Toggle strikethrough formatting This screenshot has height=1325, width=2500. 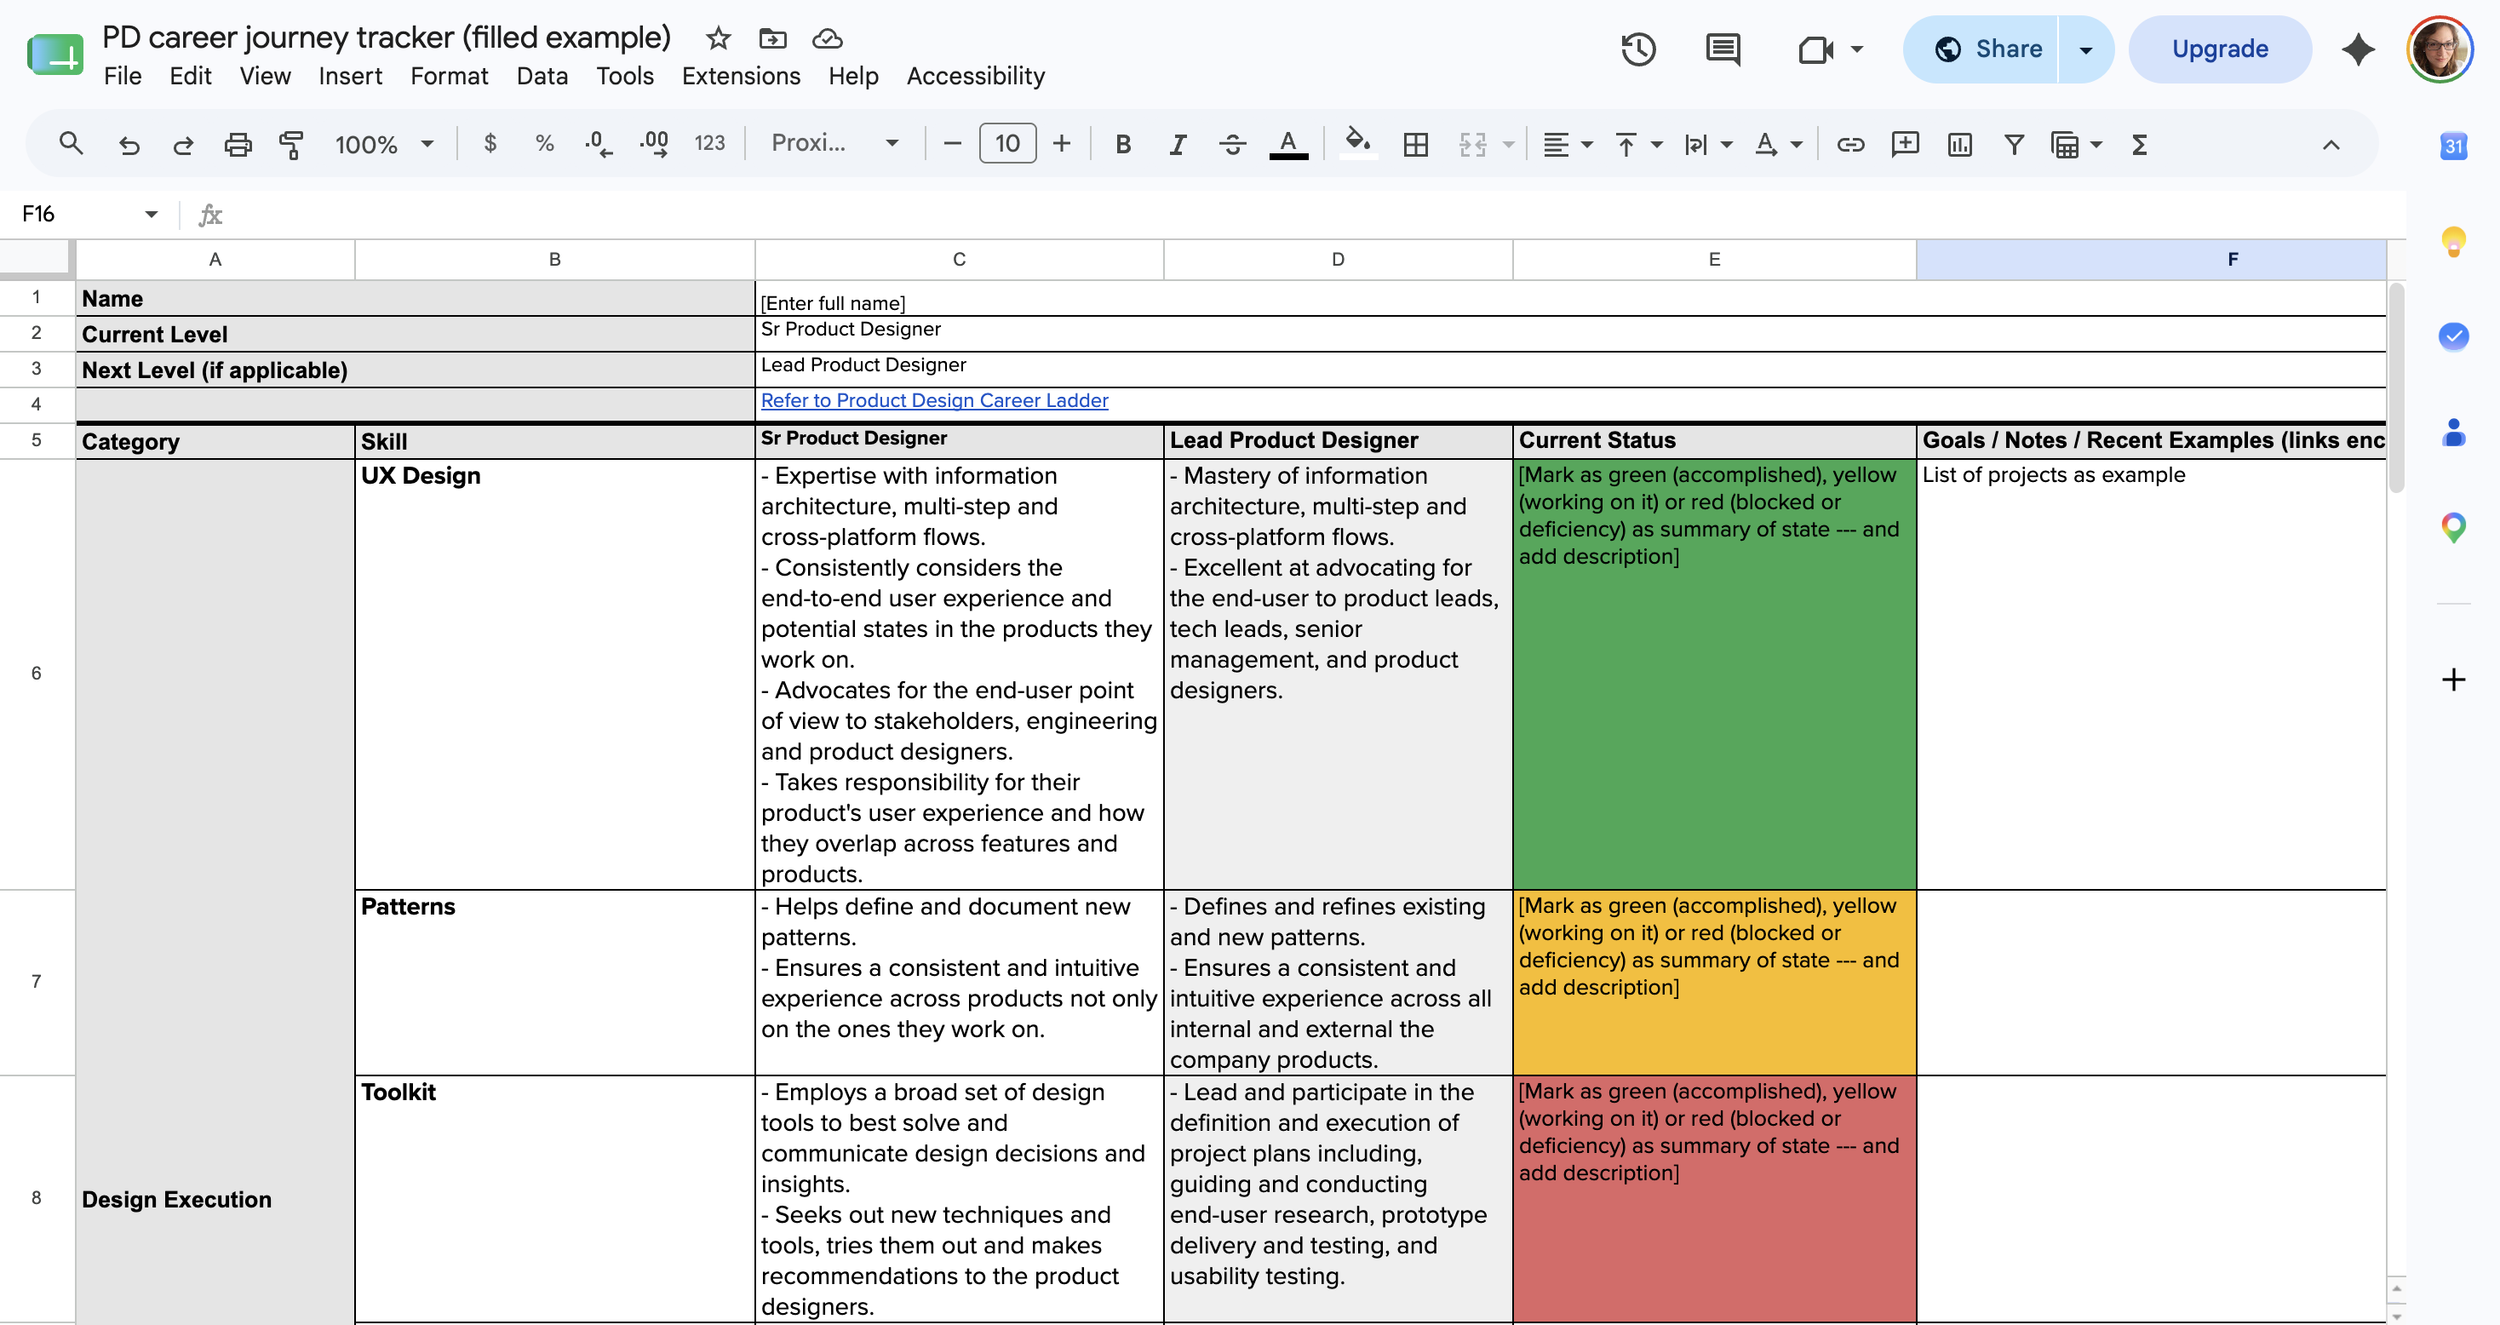1233,144
